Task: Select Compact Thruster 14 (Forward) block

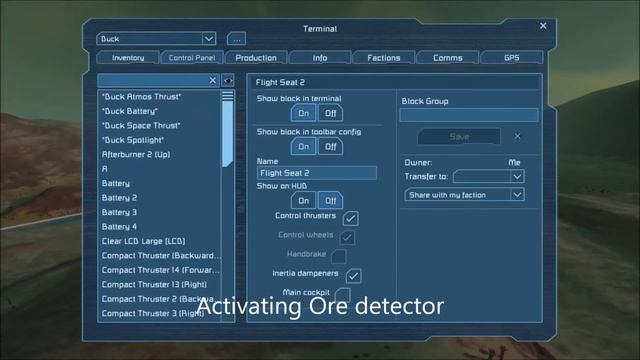Action: pos(160,270)
